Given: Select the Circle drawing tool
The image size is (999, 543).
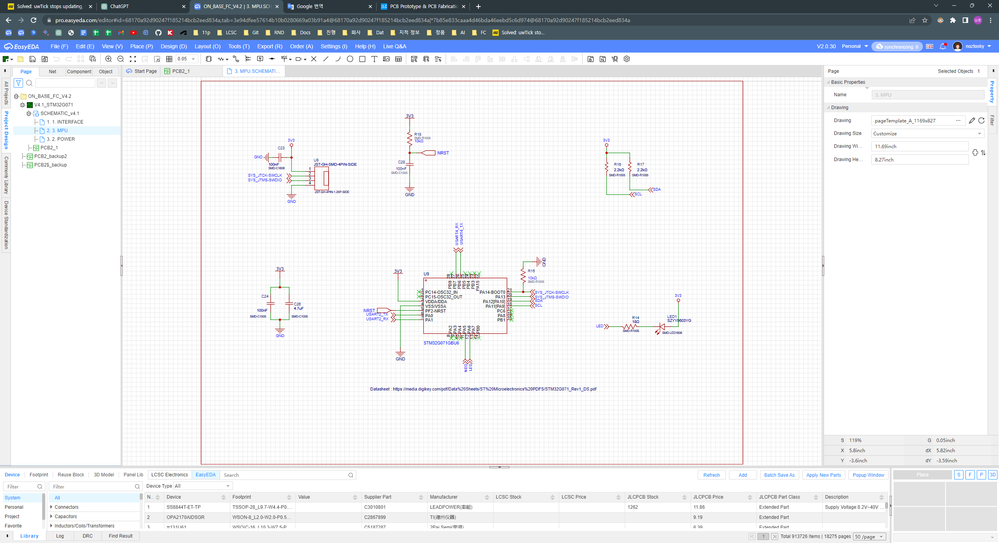Looking at the screenshot, I should [x=350, y=59].
